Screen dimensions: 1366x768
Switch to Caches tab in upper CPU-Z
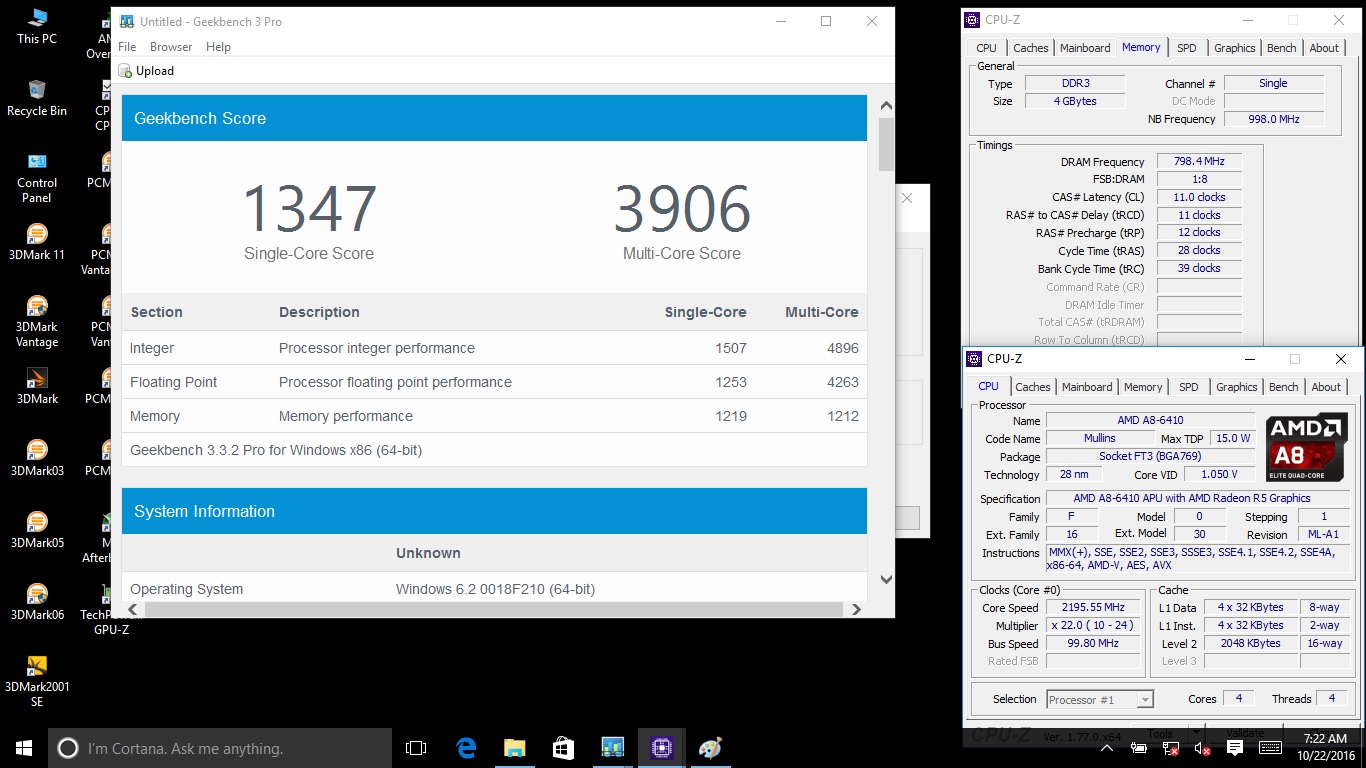(x=1030, y=48)
